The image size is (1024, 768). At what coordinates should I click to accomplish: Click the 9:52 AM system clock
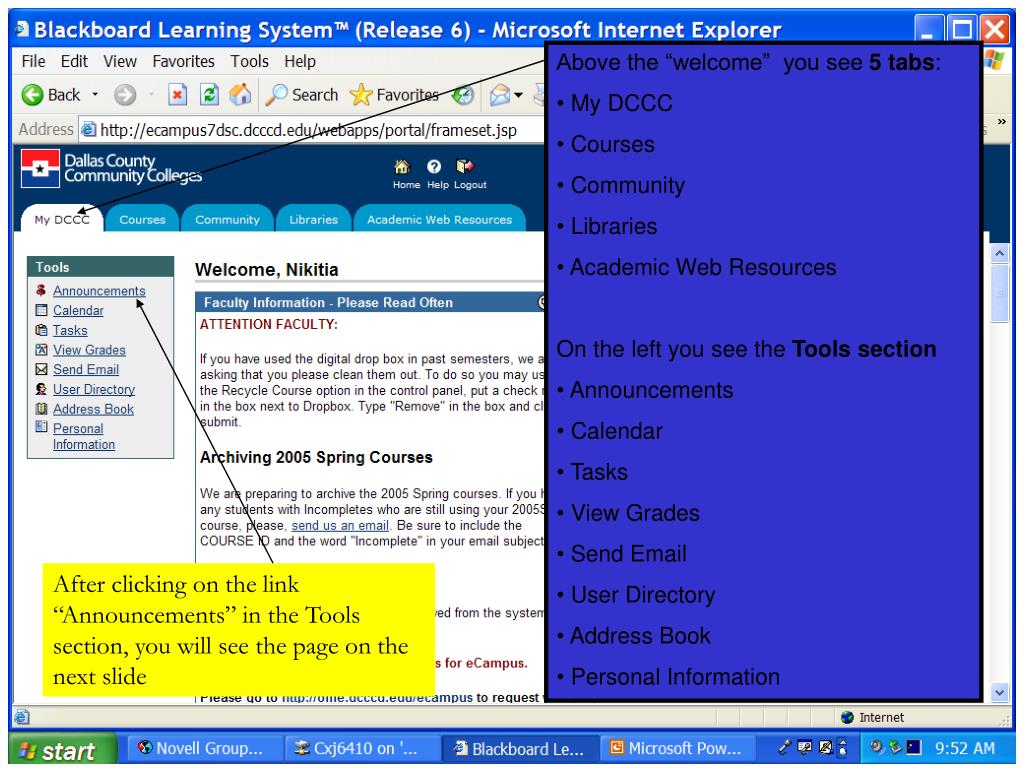[965, 748]
